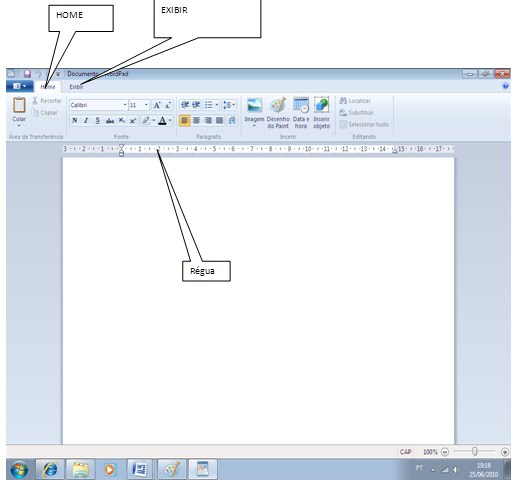Increase font size with the large A
This screenshot has width=519, height=488.
[157, 105]
